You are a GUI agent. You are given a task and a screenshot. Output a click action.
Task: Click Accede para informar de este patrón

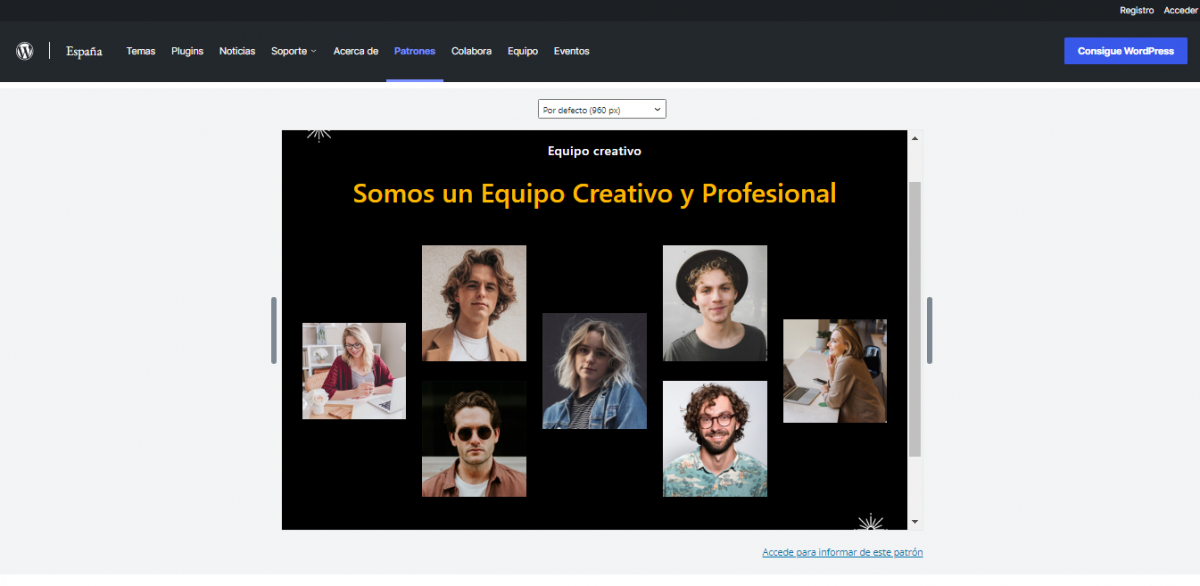842,552
